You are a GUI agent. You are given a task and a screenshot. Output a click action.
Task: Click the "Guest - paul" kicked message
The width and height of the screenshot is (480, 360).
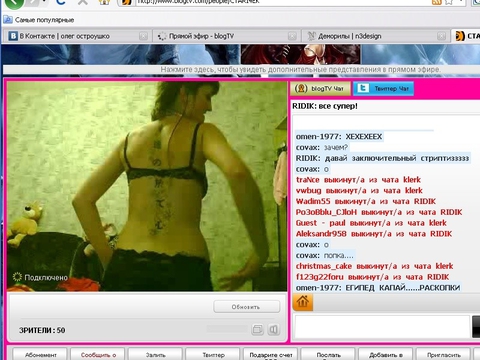(x=371, y=223)
